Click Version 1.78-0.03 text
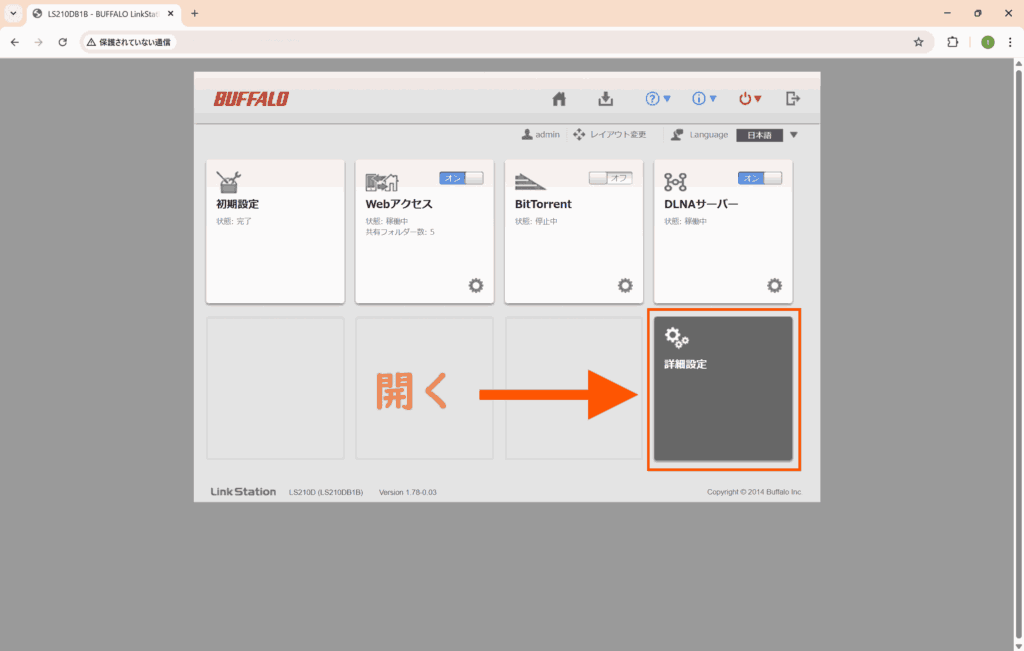This screenshot has width=1024, height=651. point(408,492)
